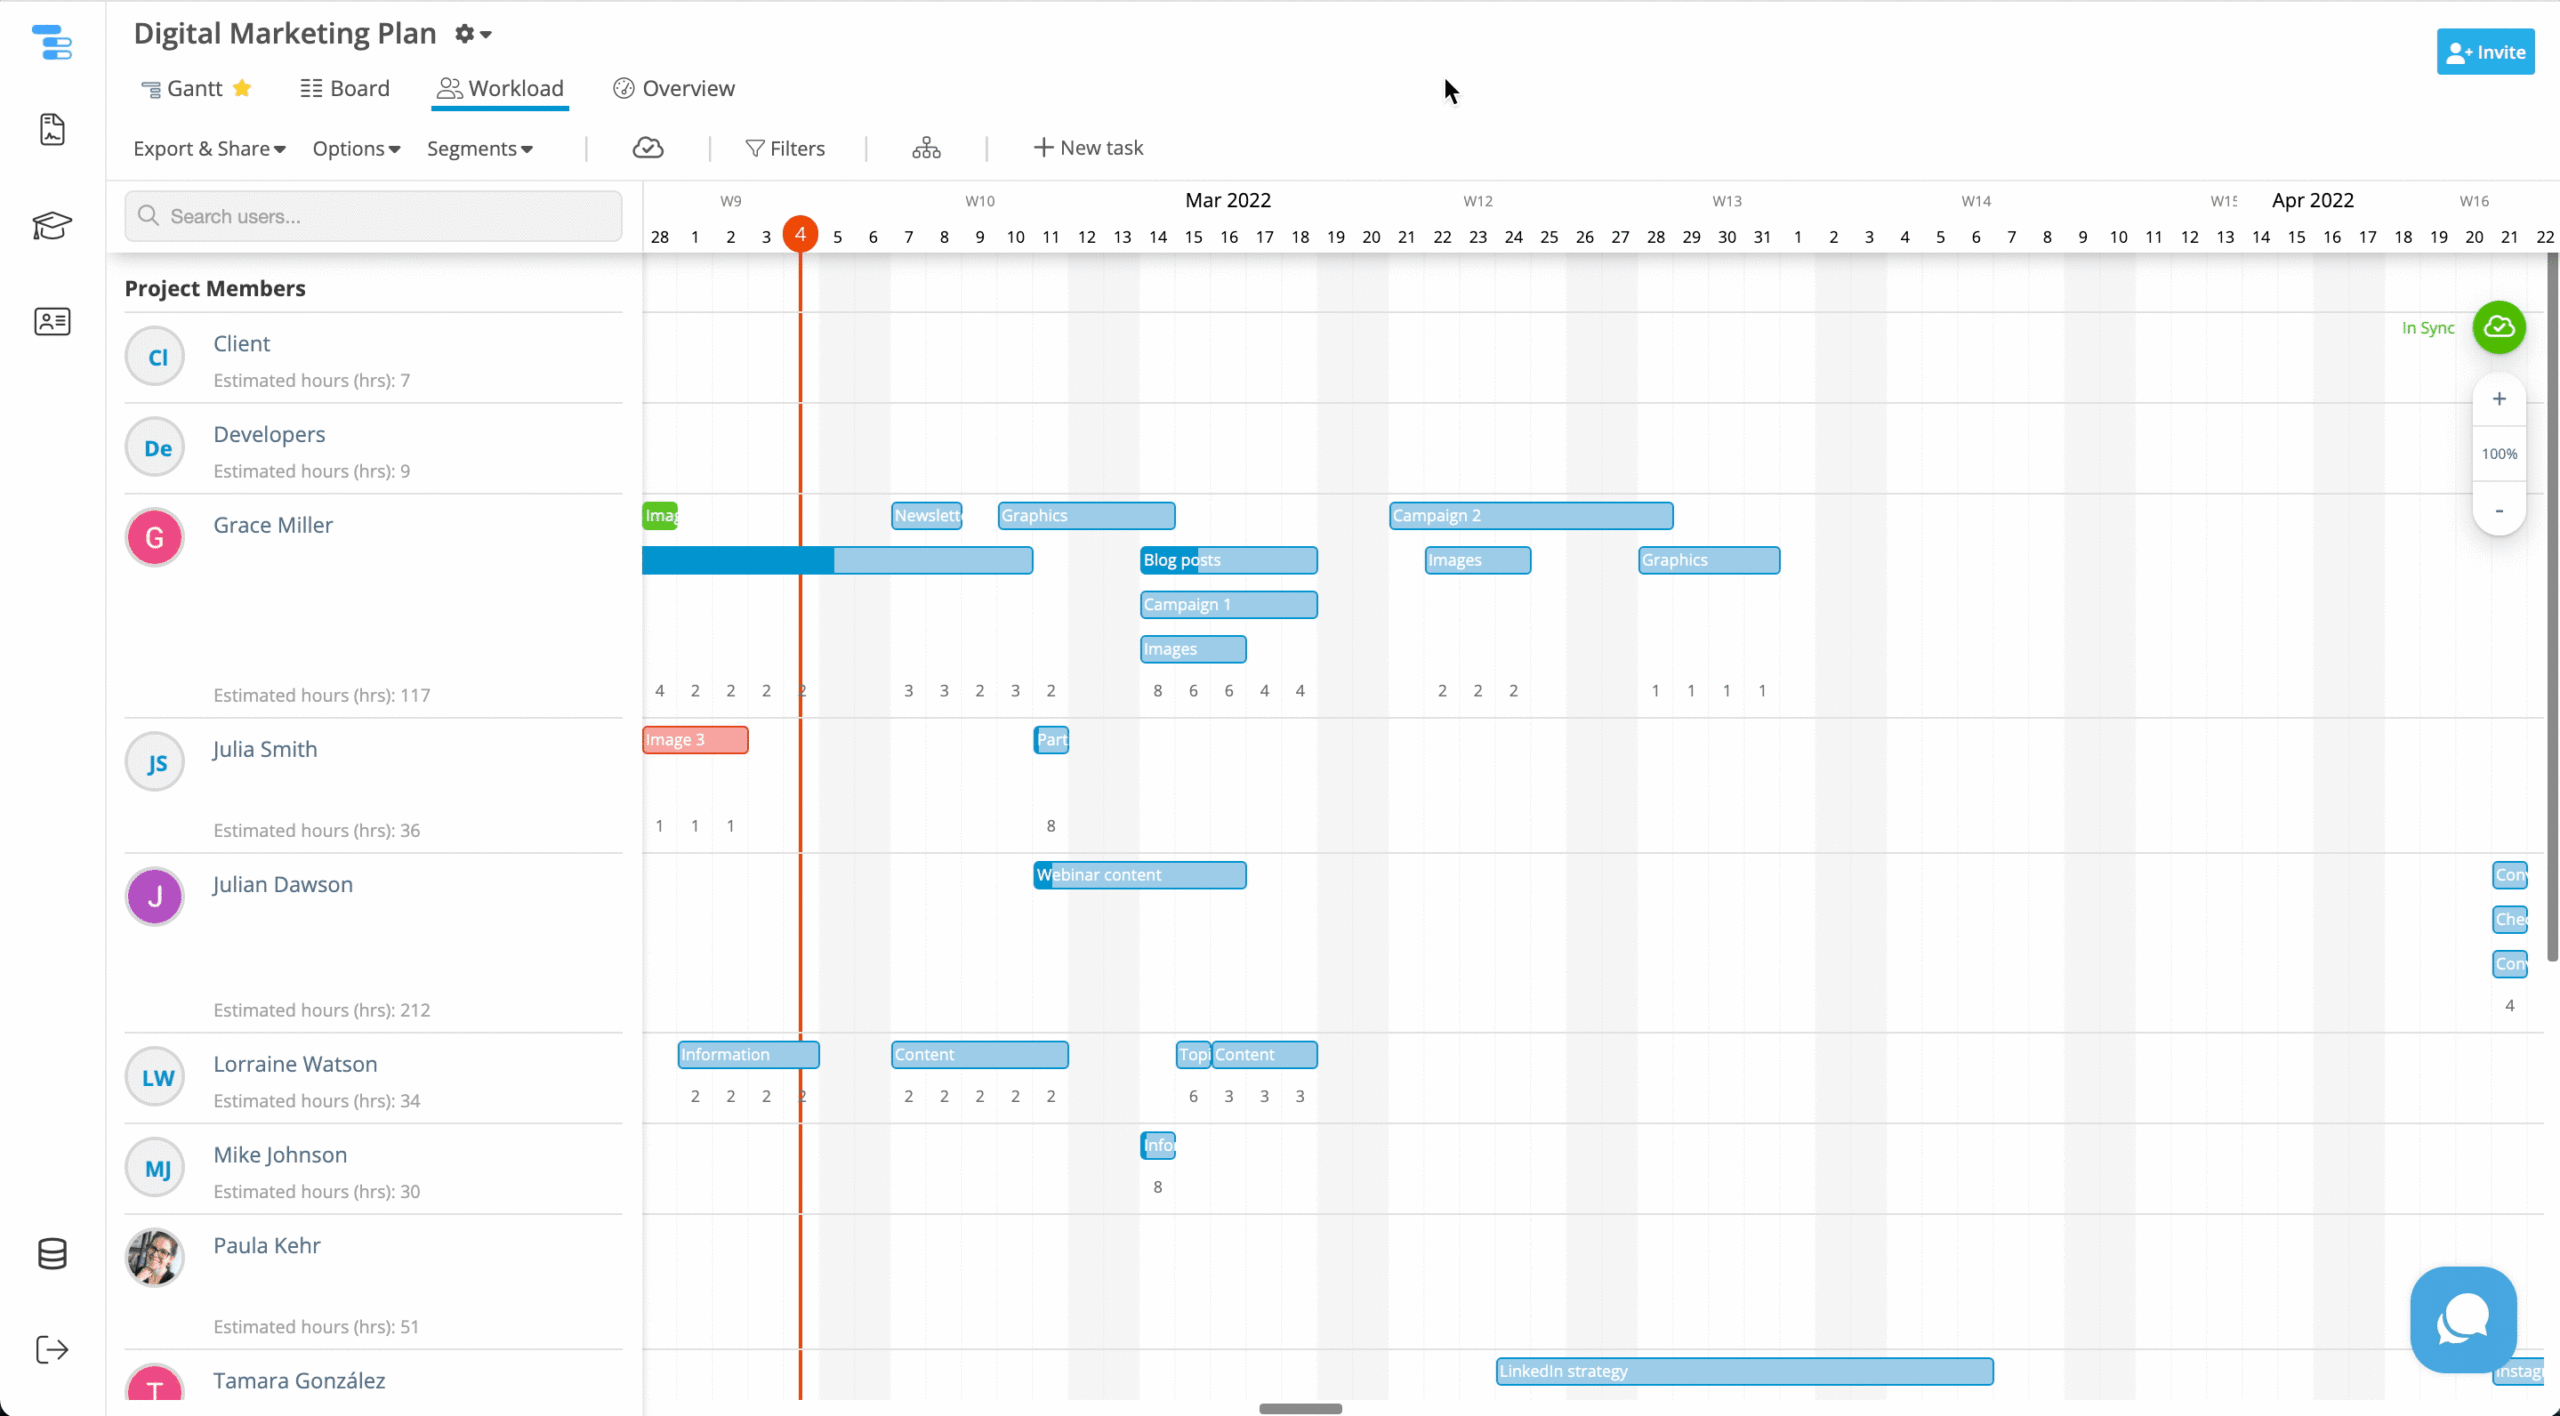This screenshot has width=2560, height=1416.
Task: Expand the Segments dropdown
Action: (479, 148)
